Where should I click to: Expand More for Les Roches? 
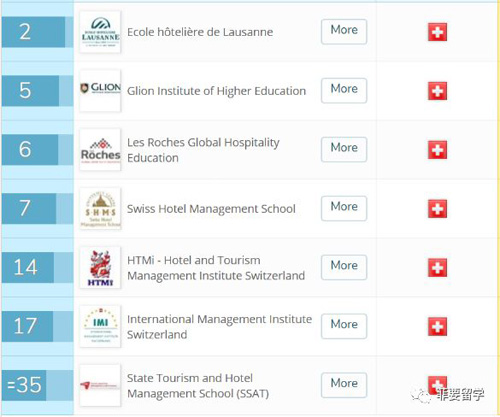tap(344, 149)
